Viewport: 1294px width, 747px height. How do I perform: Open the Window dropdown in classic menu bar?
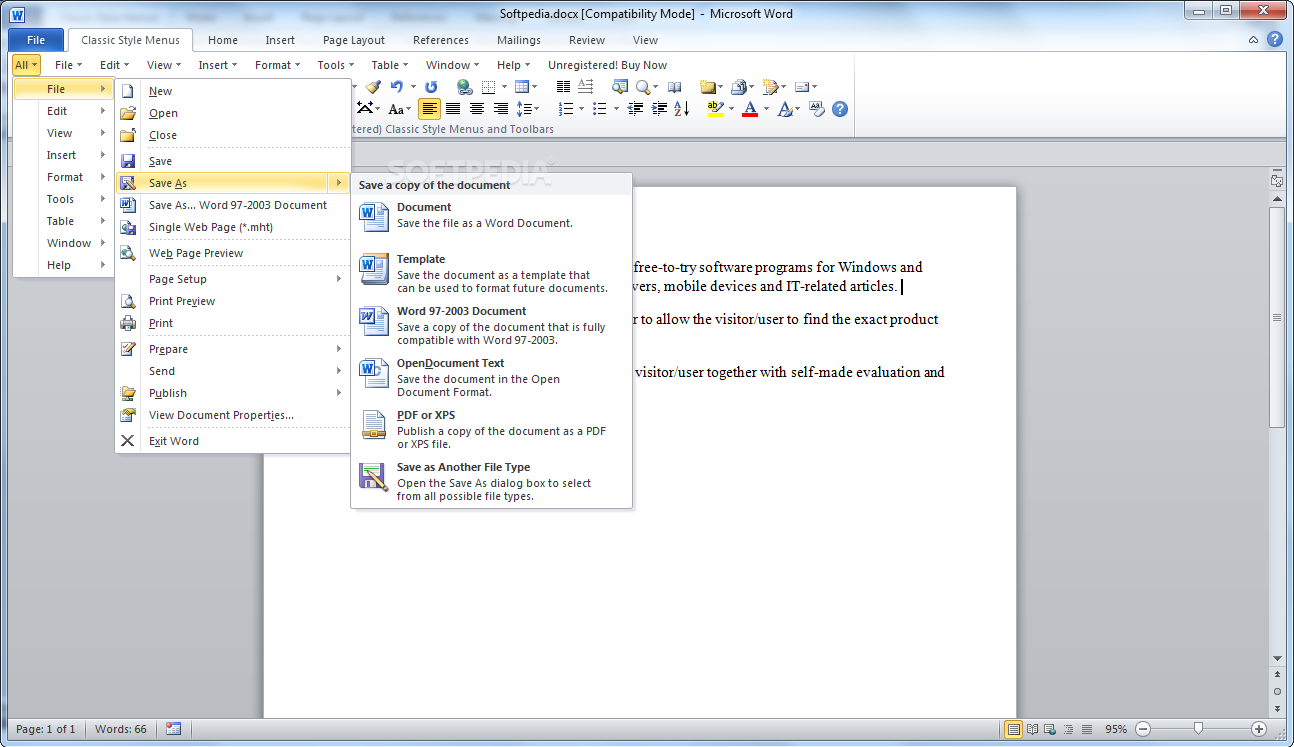point(453,65)
